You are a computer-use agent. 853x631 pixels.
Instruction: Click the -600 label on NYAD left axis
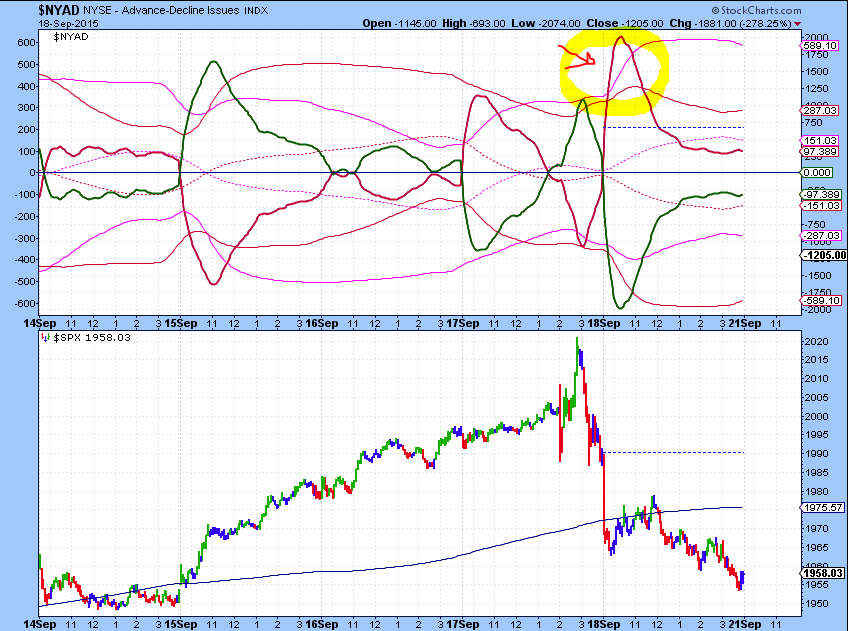click(23, 304)
